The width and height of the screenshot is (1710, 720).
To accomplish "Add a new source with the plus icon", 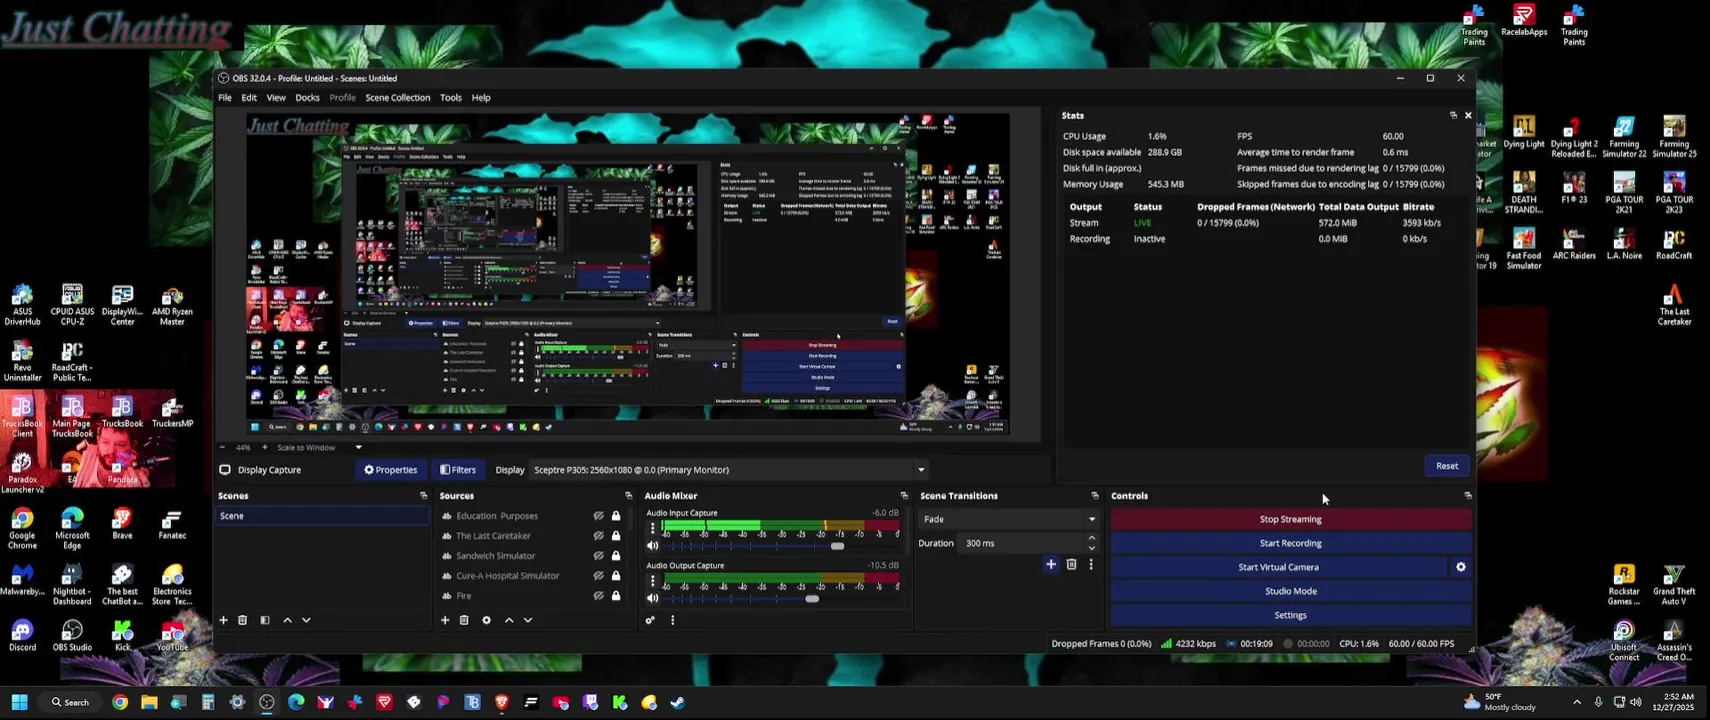I will (x=445, y=620).
